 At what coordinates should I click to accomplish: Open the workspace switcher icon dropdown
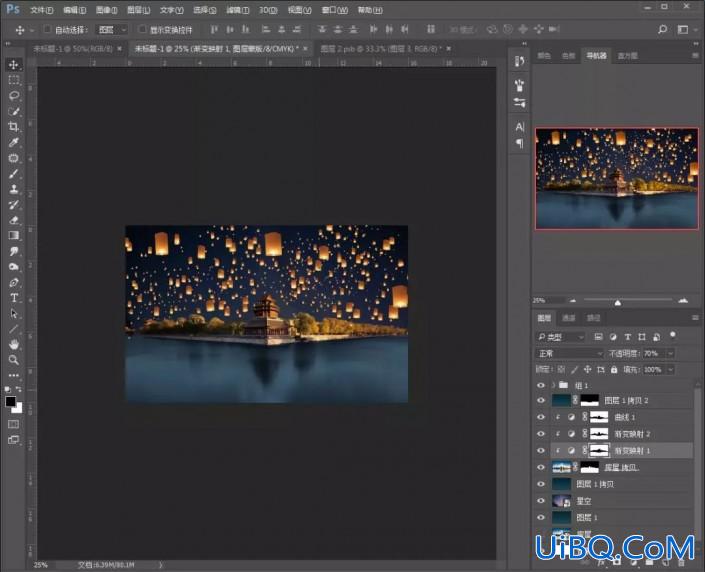click(x=686, y=30)
